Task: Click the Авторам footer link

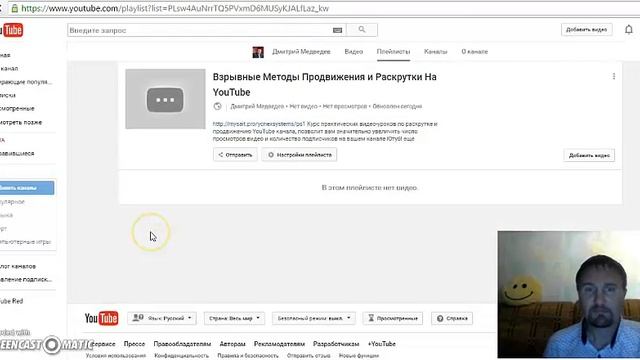Action: tap(233, 344)
